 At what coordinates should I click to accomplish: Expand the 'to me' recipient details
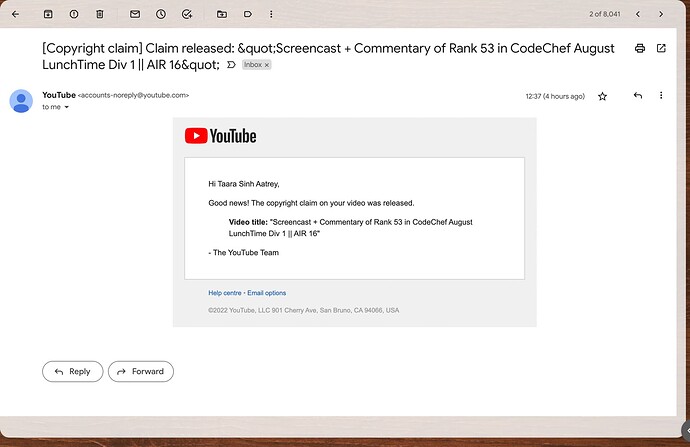[66, 107]
